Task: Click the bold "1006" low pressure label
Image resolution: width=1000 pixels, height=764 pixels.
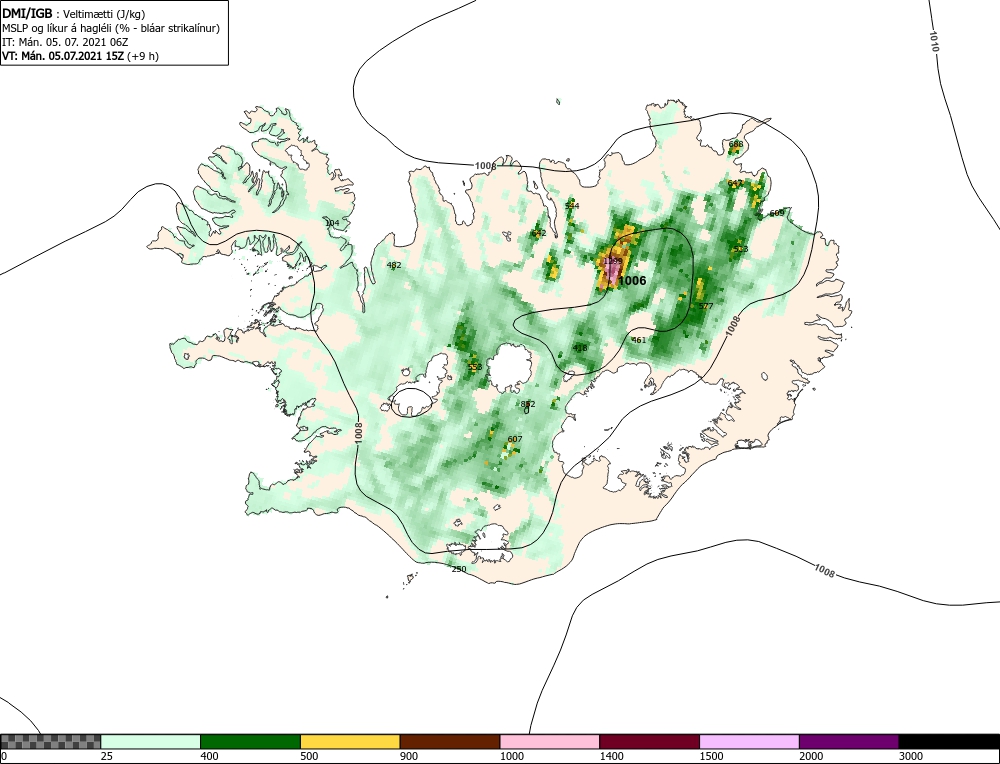Action: 632,281
